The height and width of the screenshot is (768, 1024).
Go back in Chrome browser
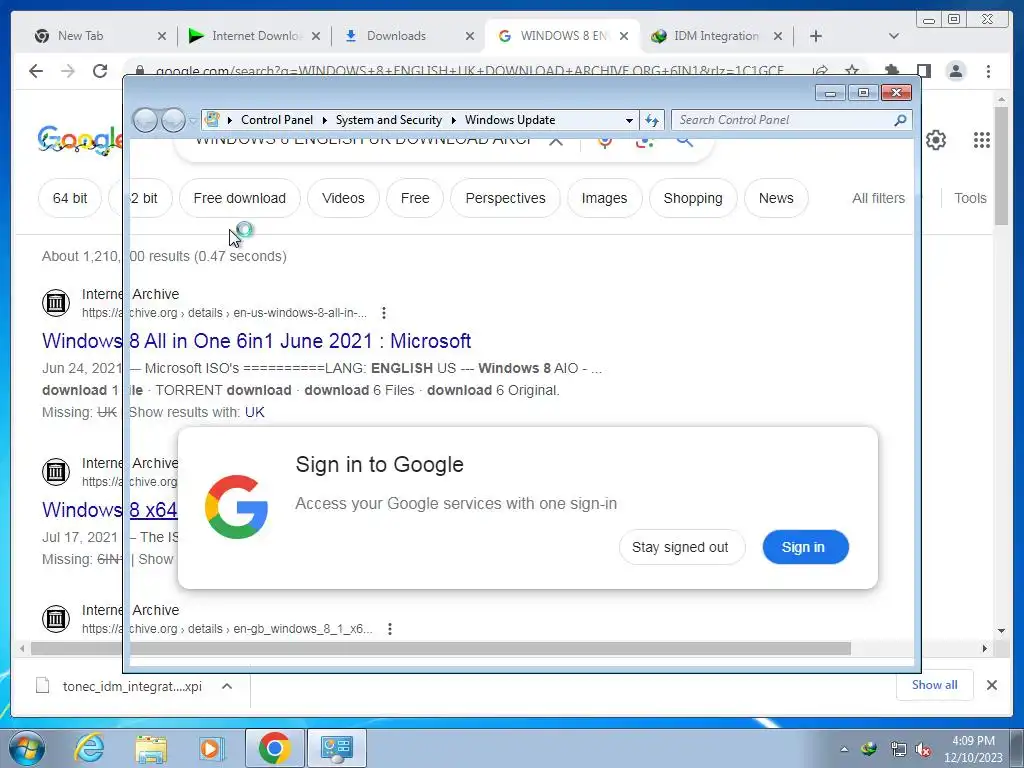click(x=36, y=71)
